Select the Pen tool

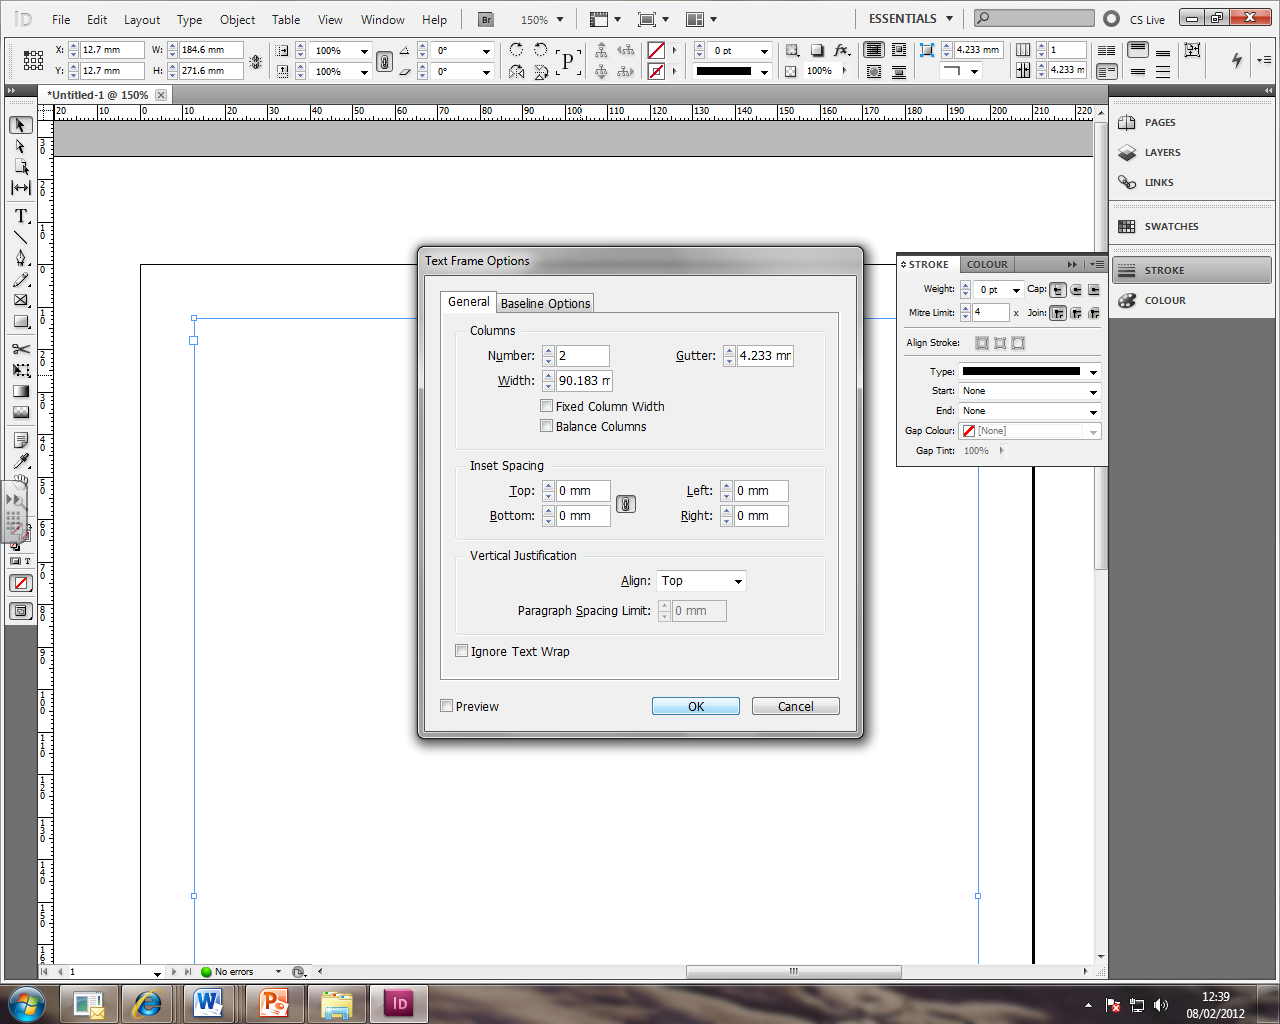20,258
